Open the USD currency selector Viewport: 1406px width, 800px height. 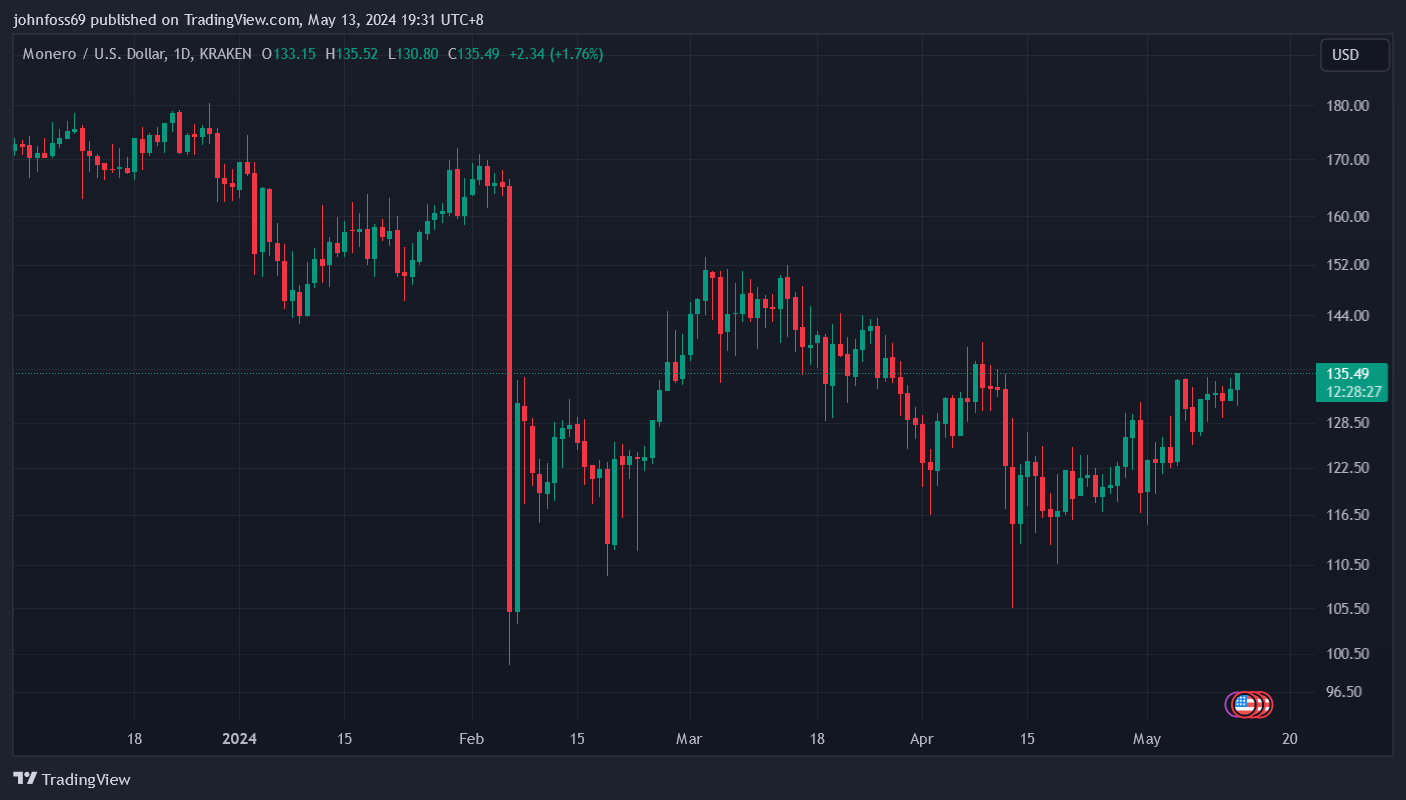click(1355, 55)
